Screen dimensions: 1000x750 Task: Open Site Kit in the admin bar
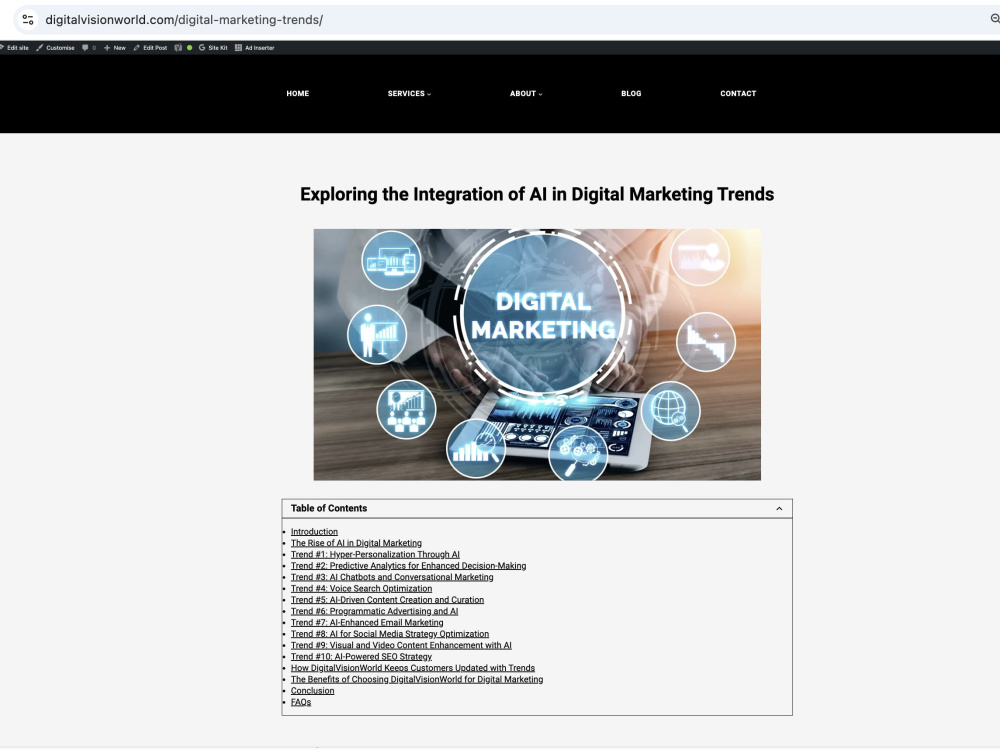click(213, 48)
